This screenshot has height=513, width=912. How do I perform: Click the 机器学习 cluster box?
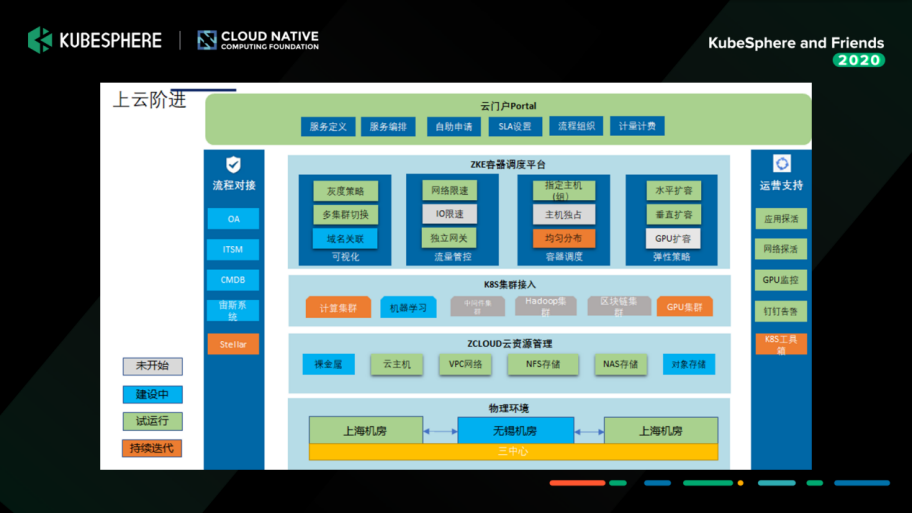click(408, 308)
